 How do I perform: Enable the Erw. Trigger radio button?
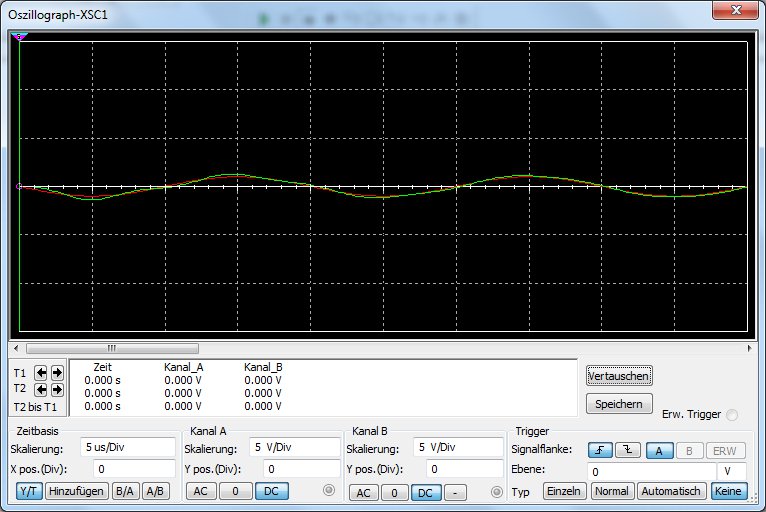pyautogui.click(x=732, y=415)
